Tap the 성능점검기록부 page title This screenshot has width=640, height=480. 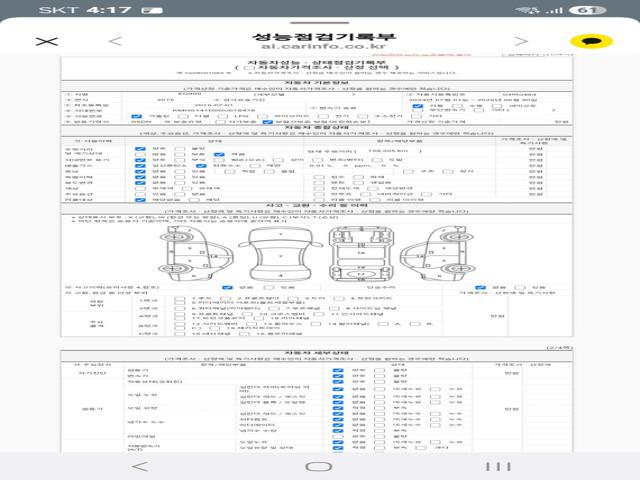(323, 36)
